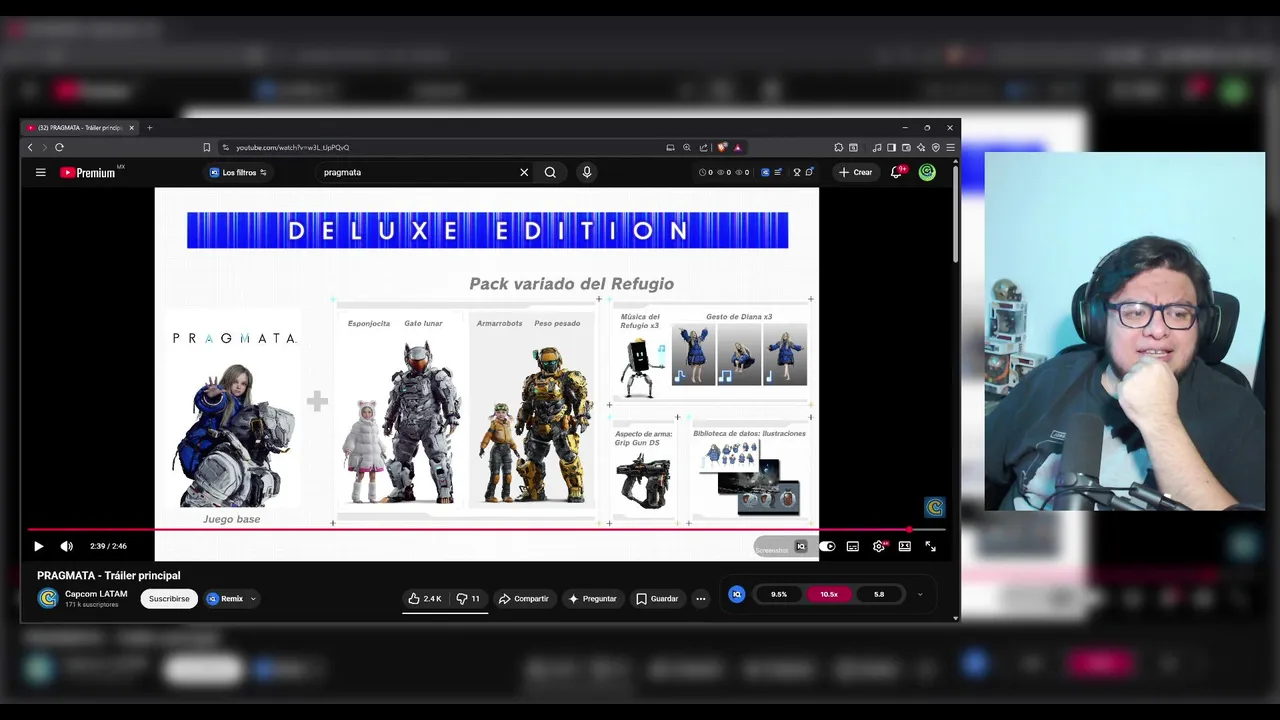Select the 9.5% stat pill

(779, 594)
